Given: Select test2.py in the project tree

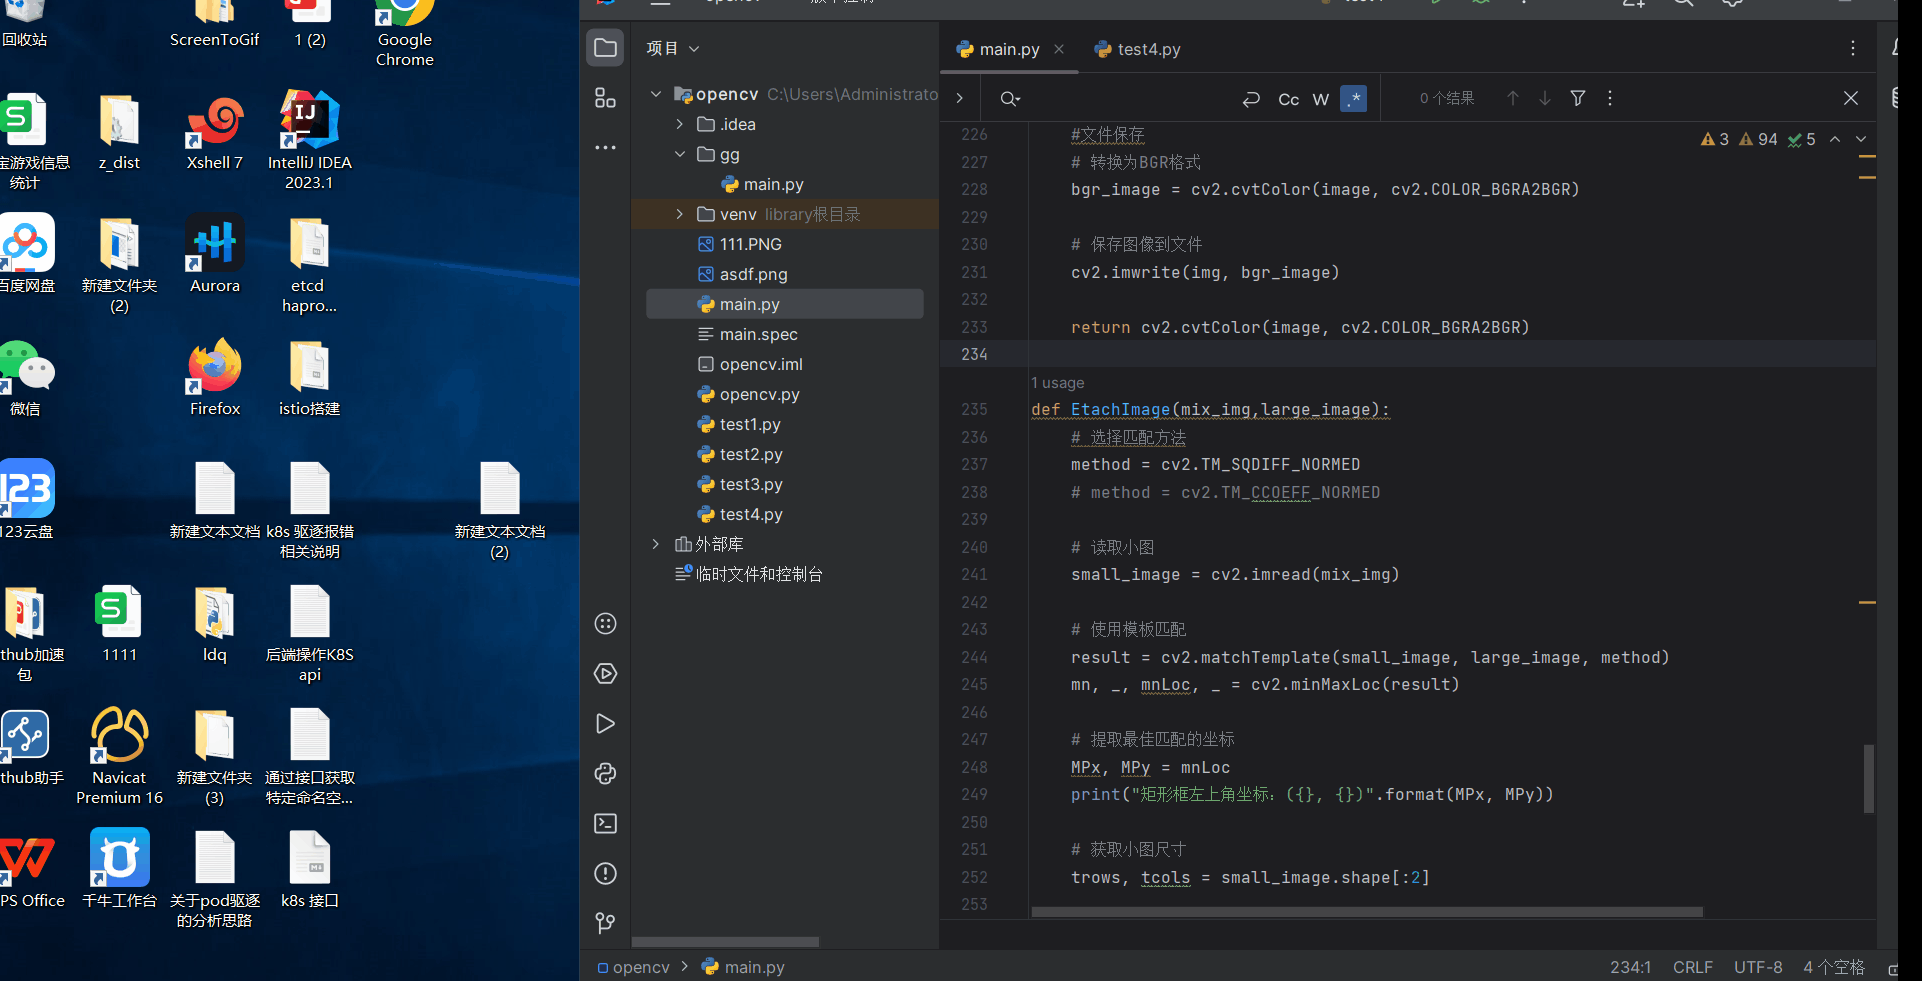Looking at the screenshot, I should coord(750,454).
